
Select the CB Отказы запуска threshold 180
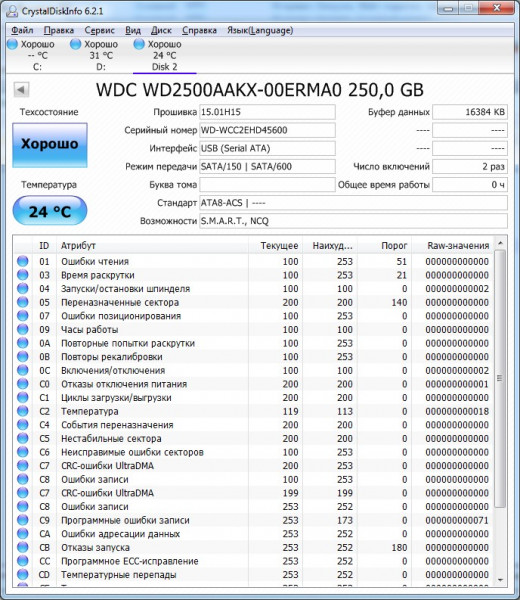click(399, 548)
